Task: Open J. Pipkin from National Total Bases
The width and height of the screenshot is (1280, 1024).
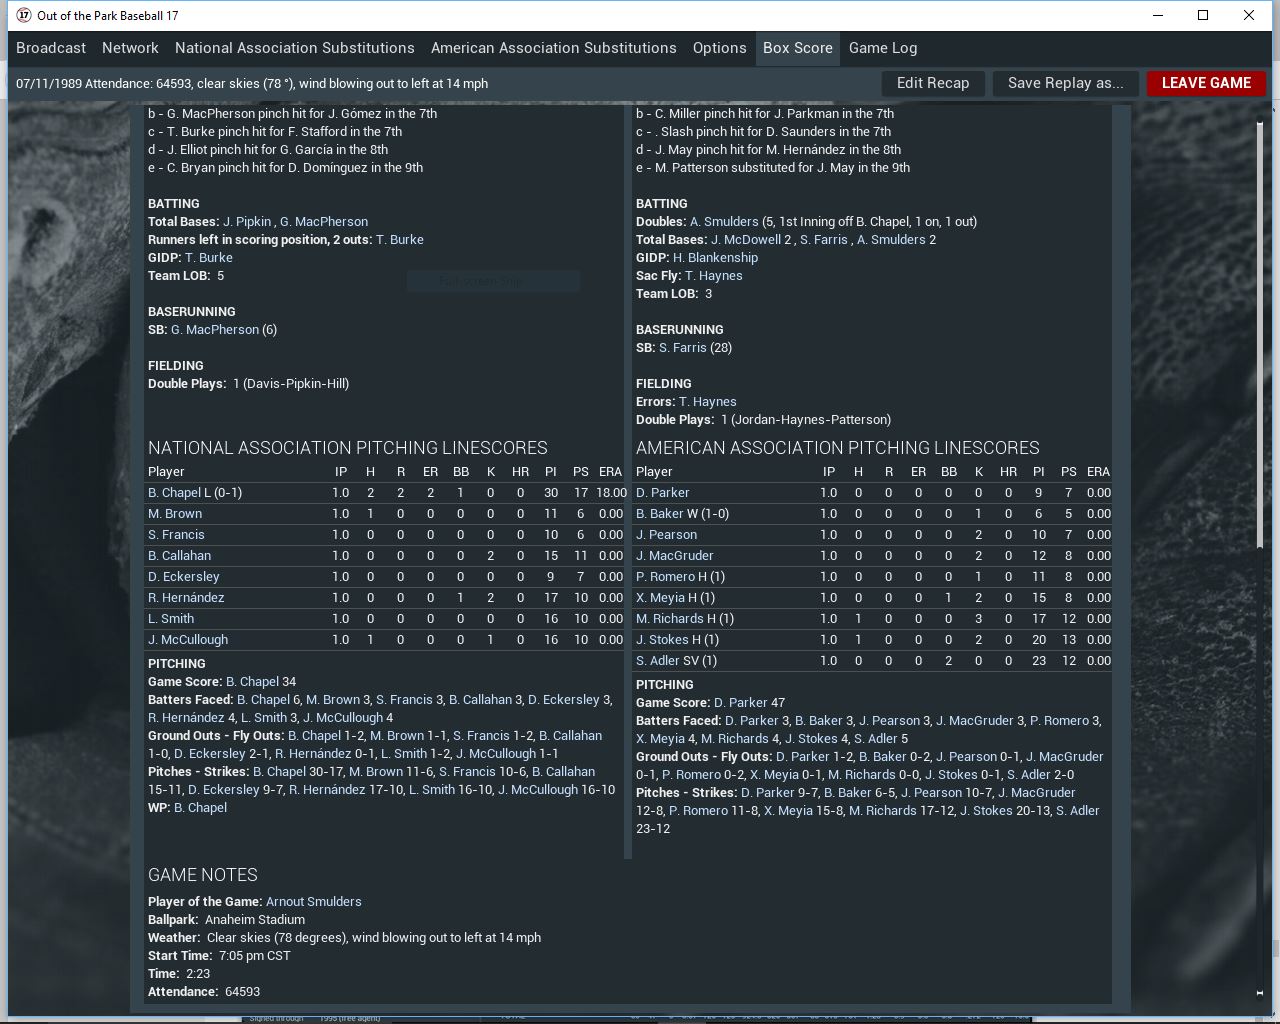Action: pyautogui.click(x=247, y=222)
